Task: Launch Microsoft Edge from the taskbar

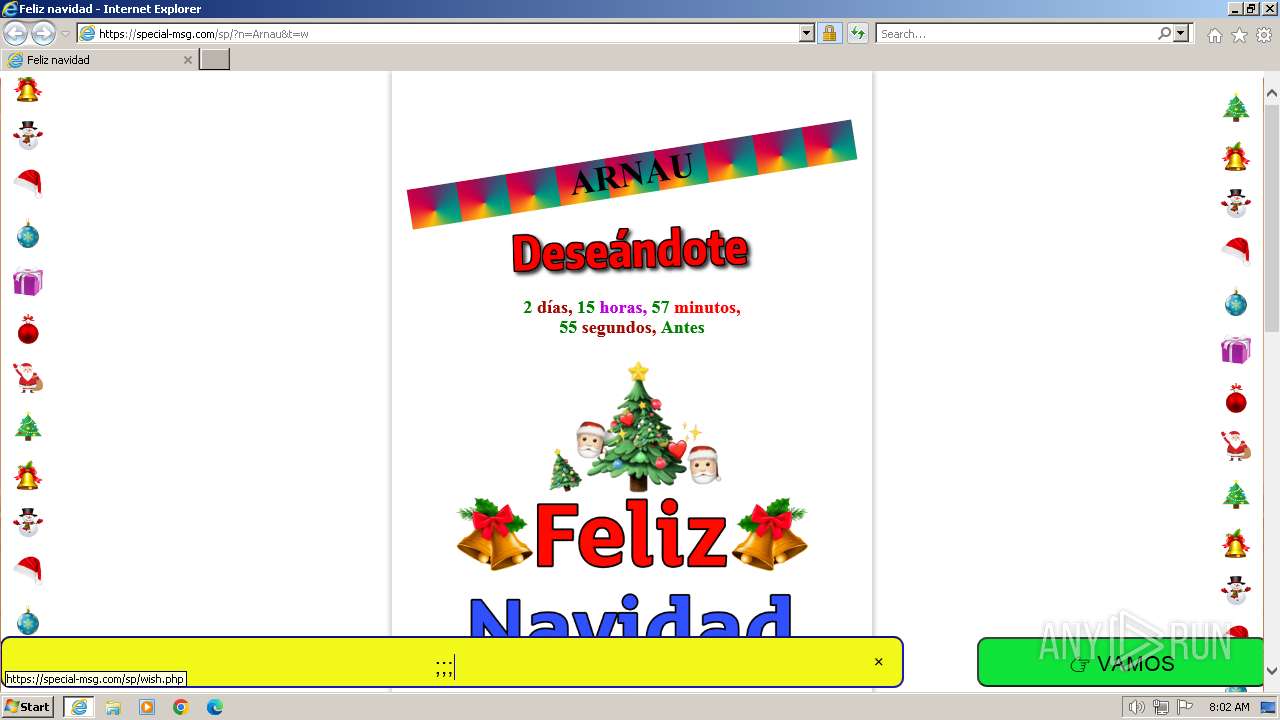Action: tap(215, 707)
